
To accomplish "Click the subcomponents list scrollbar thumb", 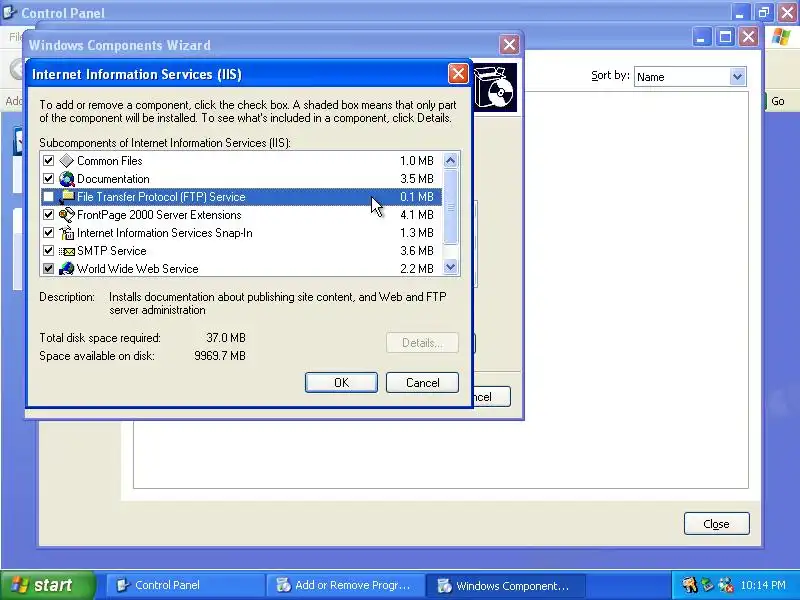I will [451, 207].
